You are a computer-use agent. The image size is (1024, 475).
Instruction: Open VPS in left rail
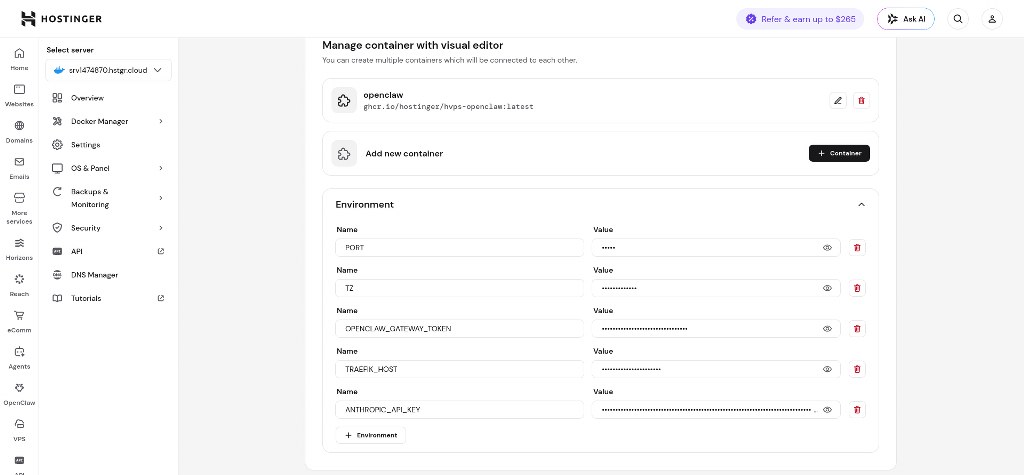point(20,431)
